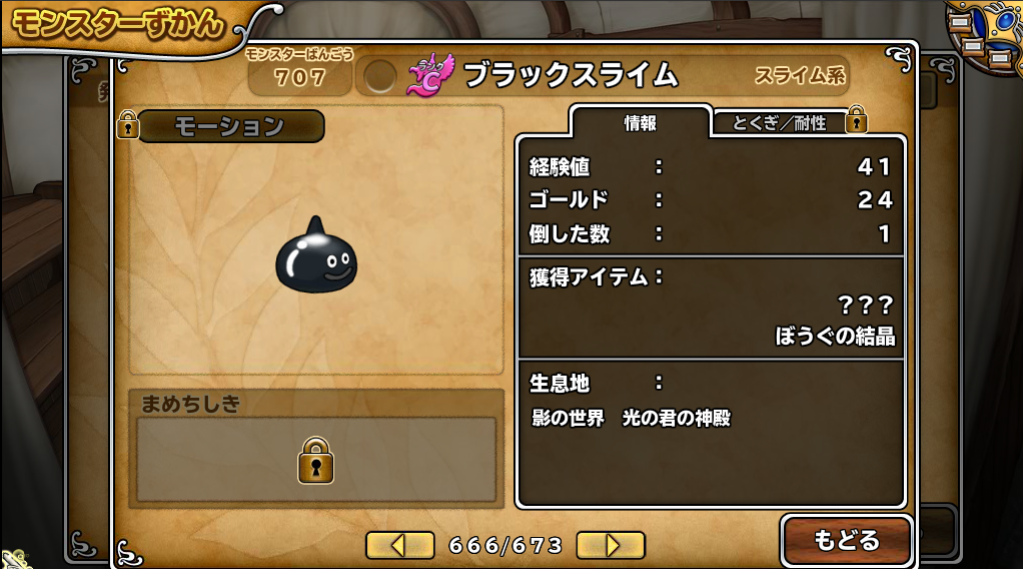Click the 666/673 page counter

tap(506, 546)
